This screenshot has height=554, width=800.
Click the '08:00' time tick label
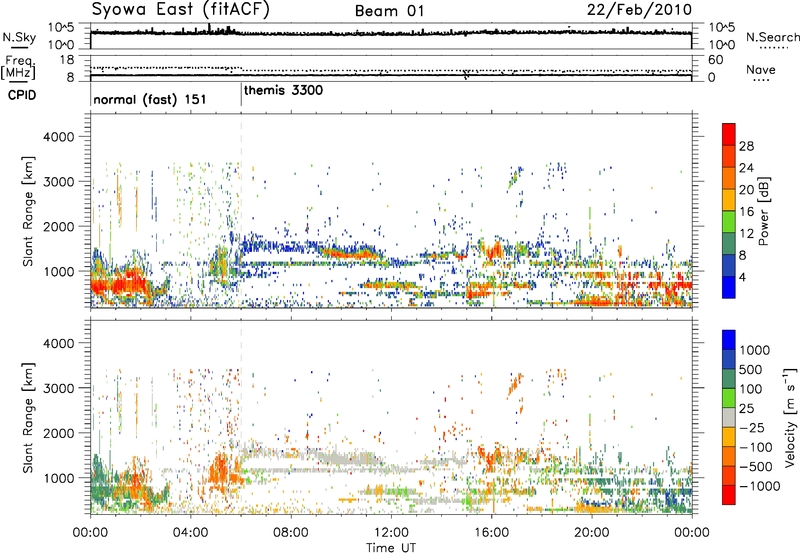[291, 533]
